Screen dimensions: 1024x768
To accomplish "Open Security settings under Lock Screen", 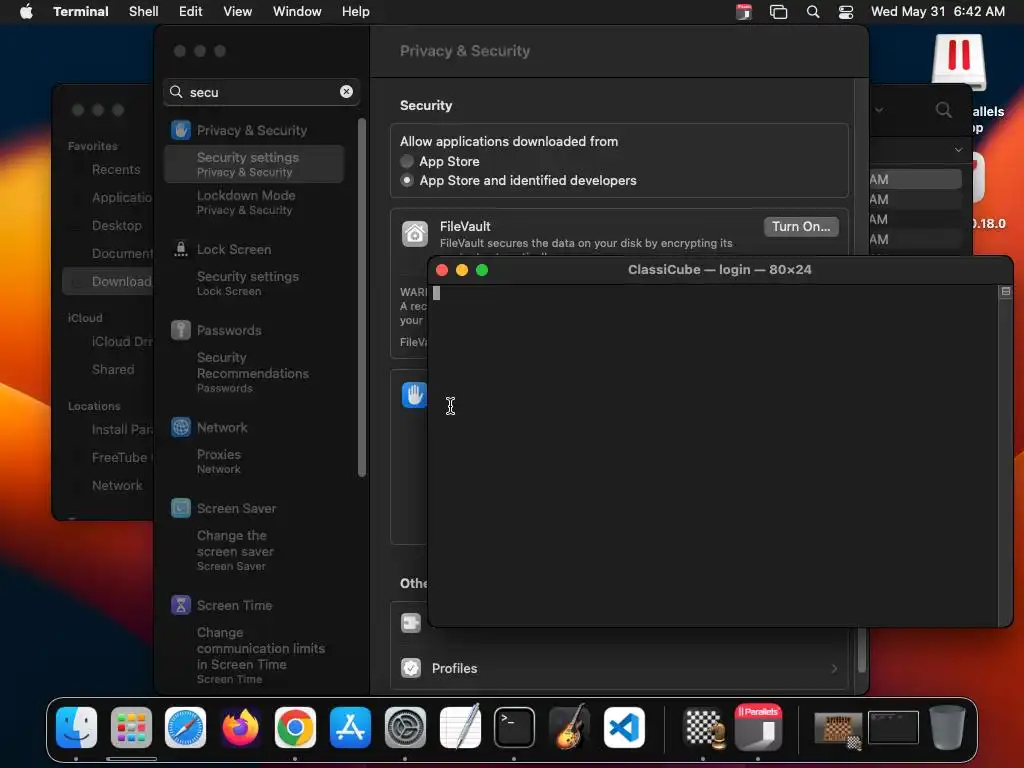I will [x=253, y=283].
